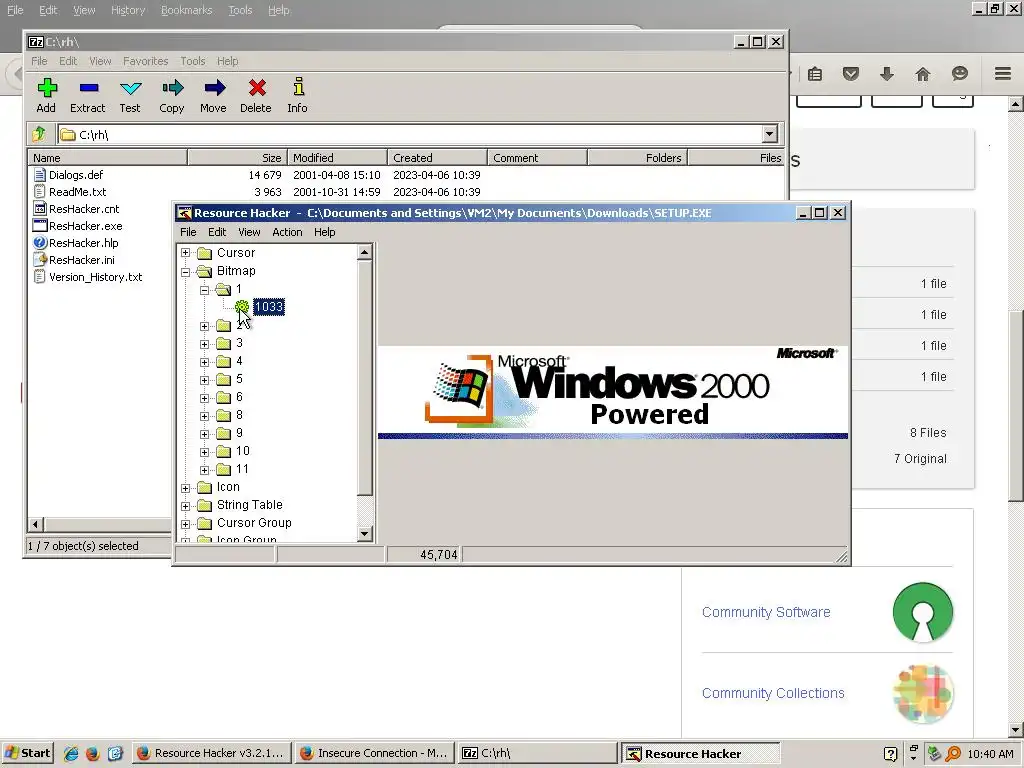Click the Firefox bookmarks list icon
The height and width of the screenshot is (768, 1024).
pyautogui.click(x=814, y=74)
